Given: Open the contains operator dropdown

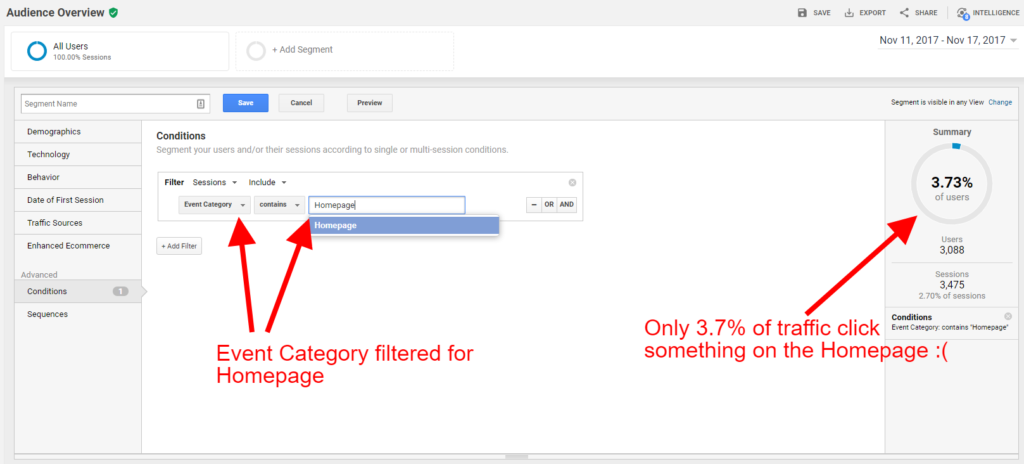Looking at the screenshot, I should [x=280, y=205].
